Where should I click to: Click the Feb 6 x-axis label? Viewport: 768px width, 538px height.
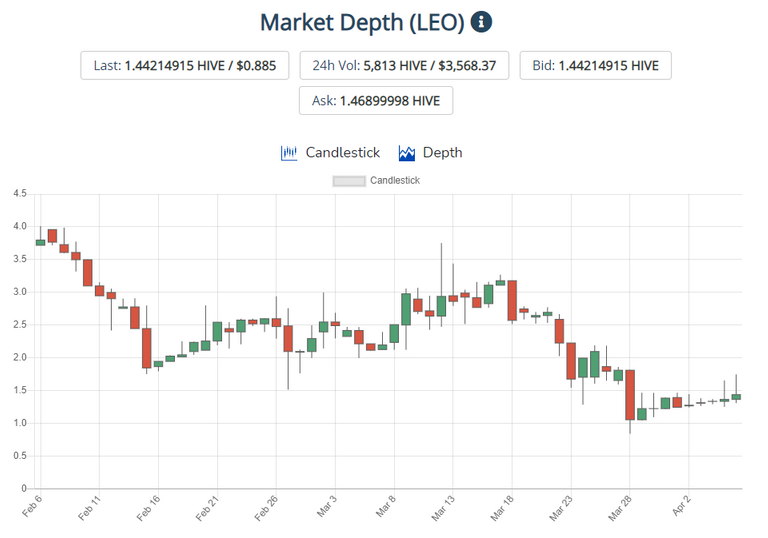(32, 506)
